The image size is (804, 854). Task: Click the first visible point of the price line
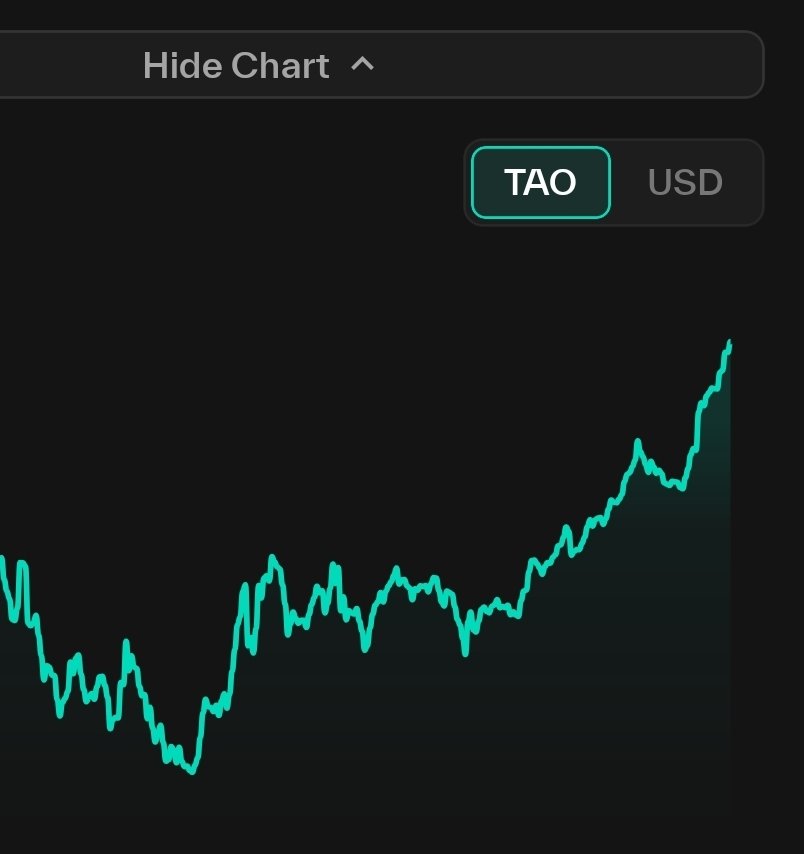2,560
